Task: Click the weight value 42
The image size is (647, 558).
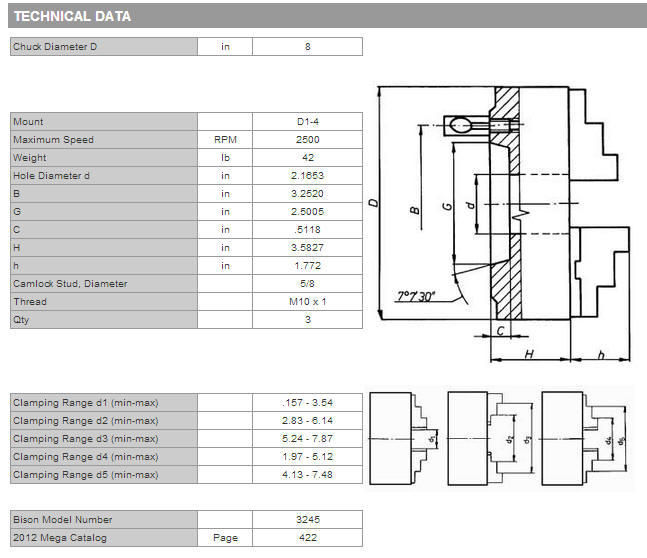Action: click(307, 158)
